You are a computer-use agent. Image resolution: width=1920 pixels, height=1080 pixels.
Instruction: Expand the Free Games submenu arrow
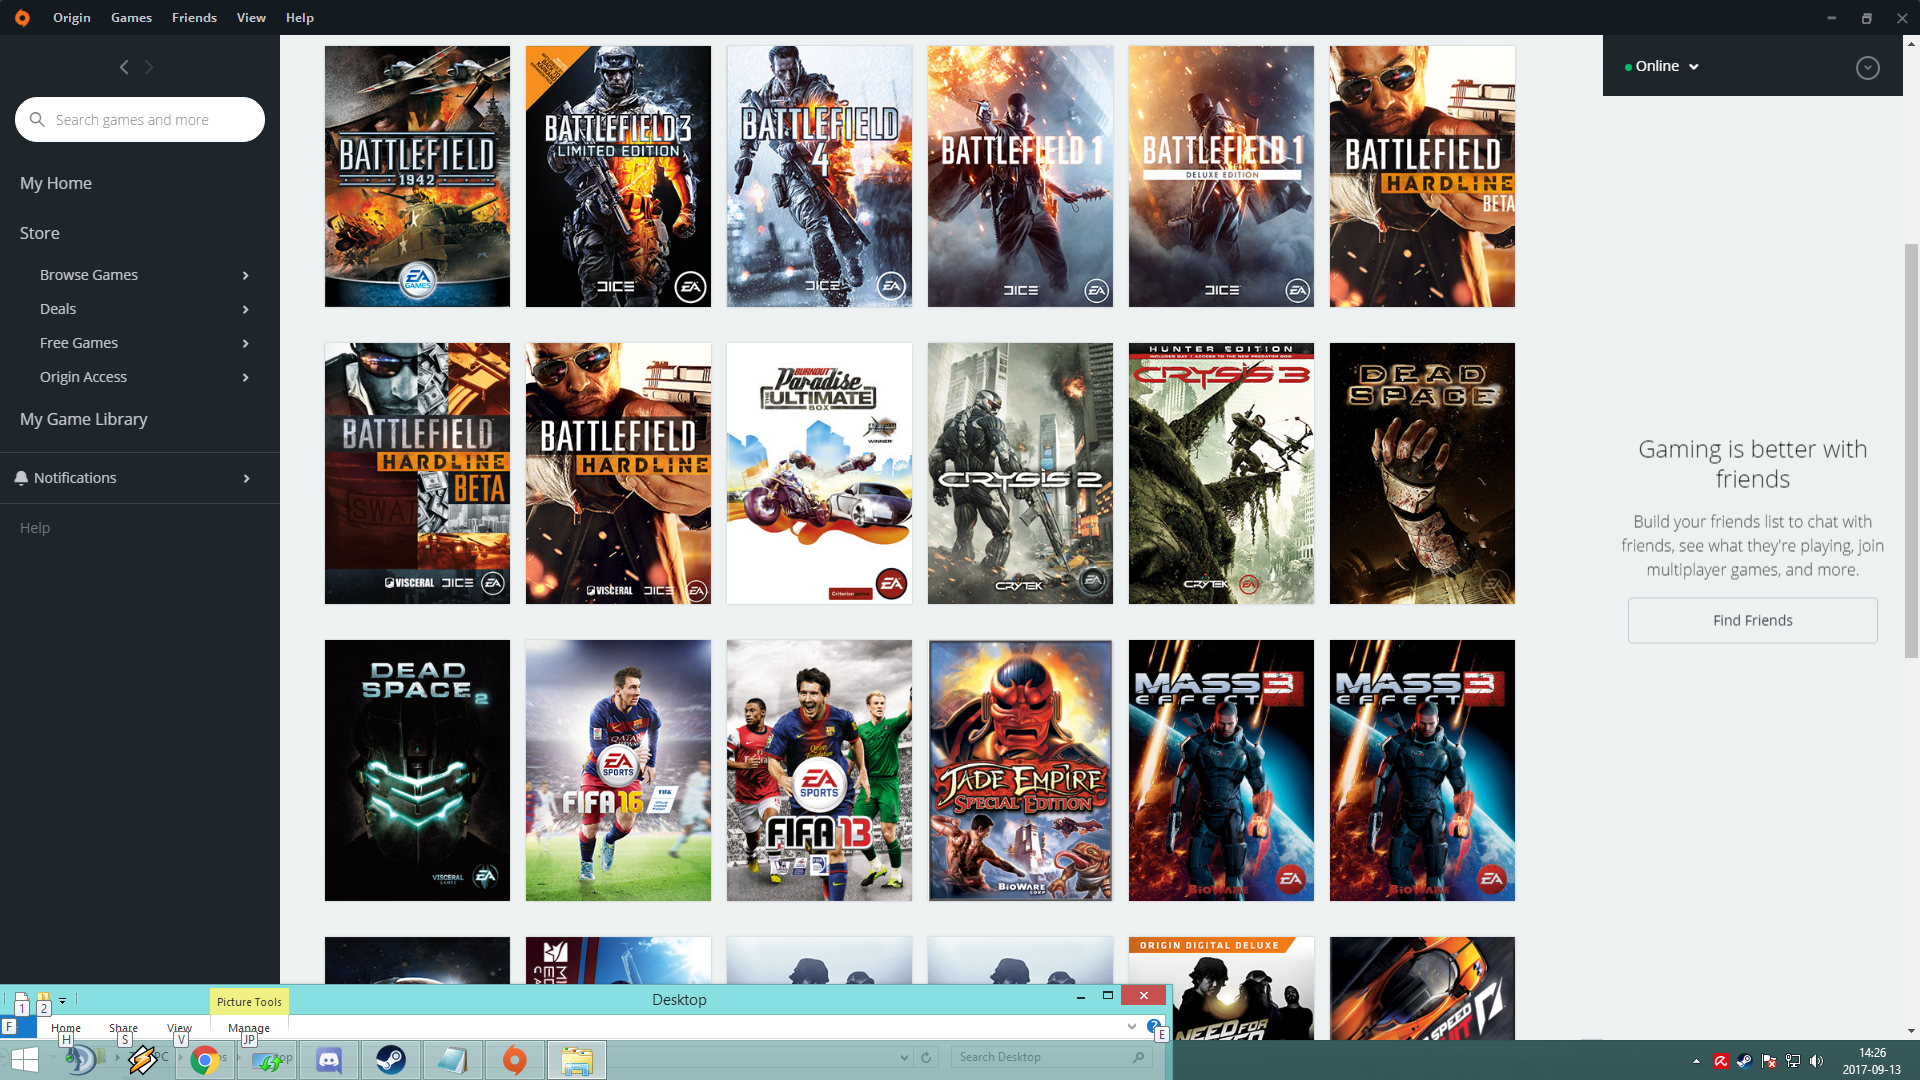pyautogui.click(x=245, y=343)
